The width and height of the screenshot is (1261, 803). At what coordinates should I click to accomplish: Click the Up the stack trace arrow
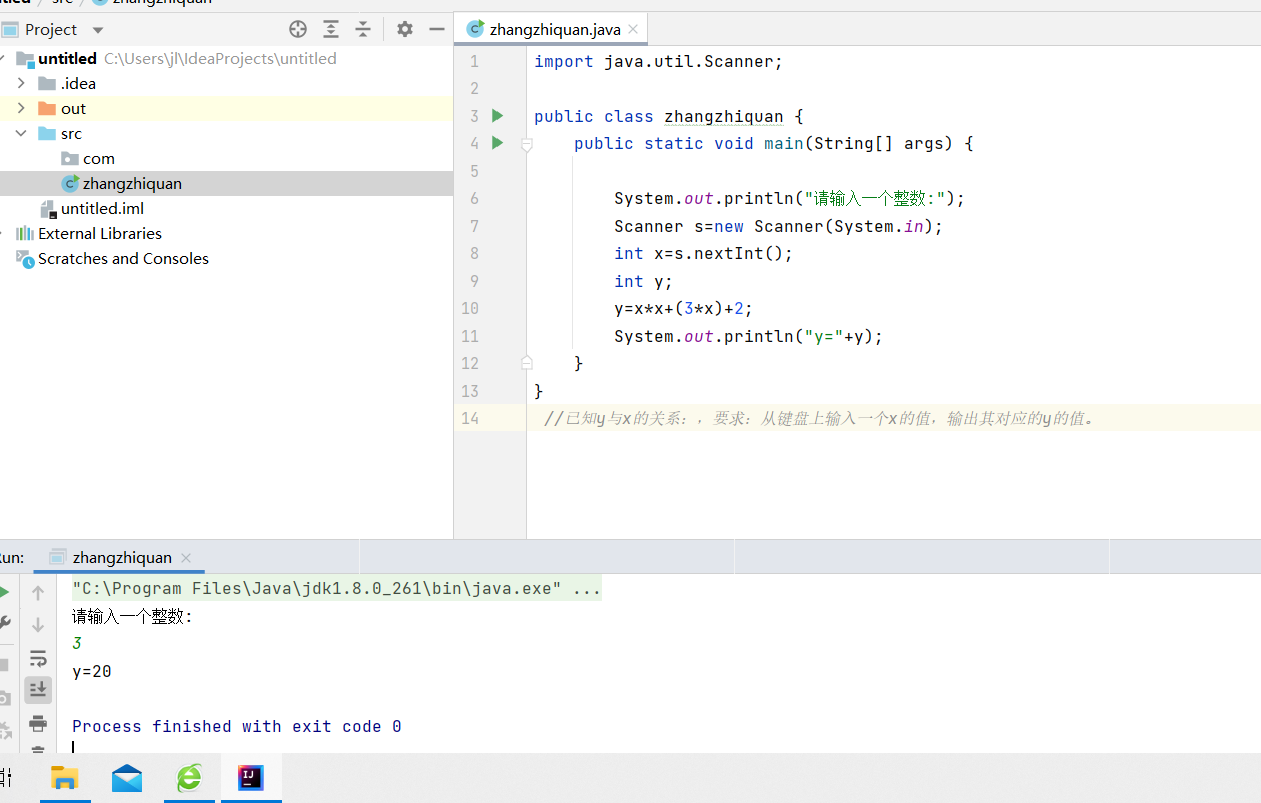(x=38, y=593)
